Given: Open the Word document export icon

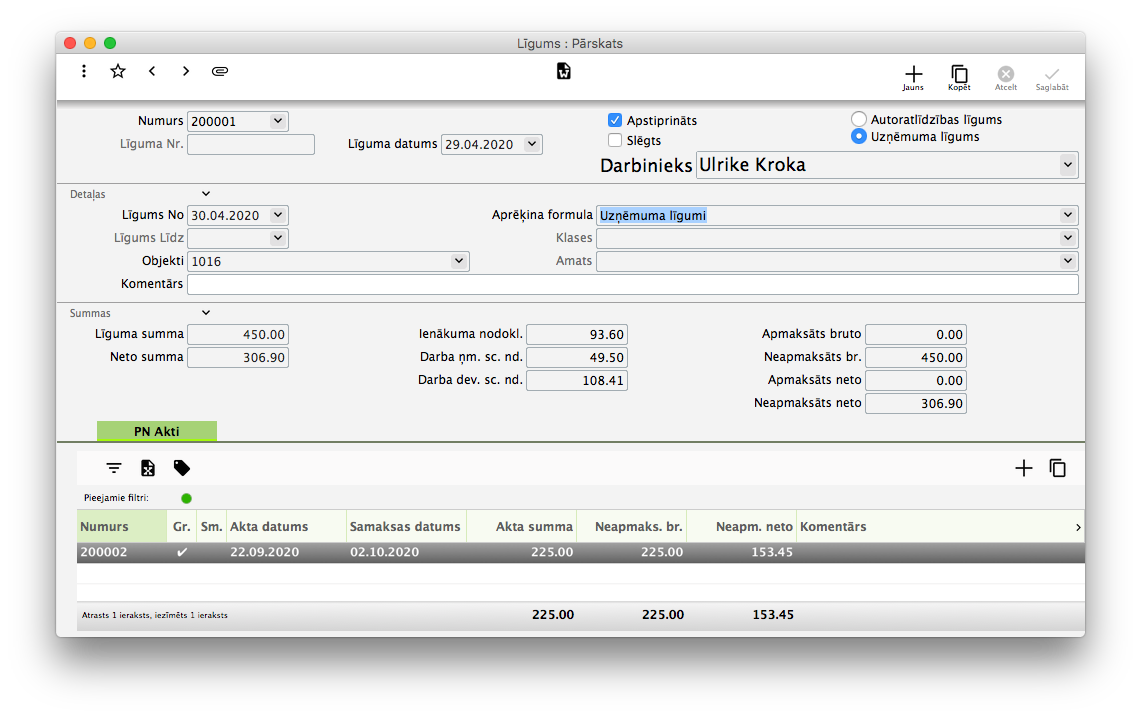Looking at the screenshot, I should point(564,71).
